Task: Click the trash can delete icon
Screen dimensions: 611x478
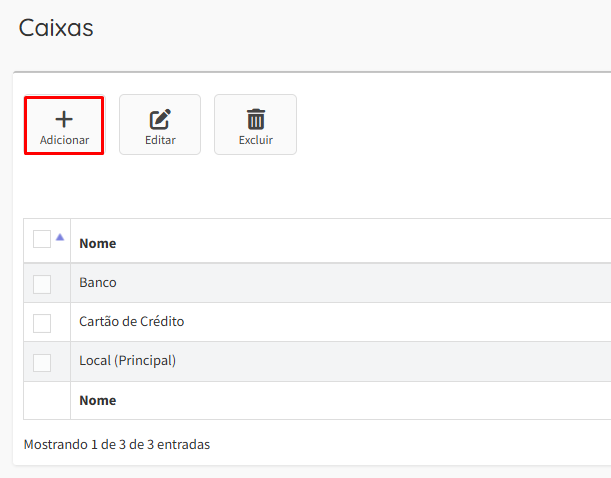Action: (x=255, y=119)
